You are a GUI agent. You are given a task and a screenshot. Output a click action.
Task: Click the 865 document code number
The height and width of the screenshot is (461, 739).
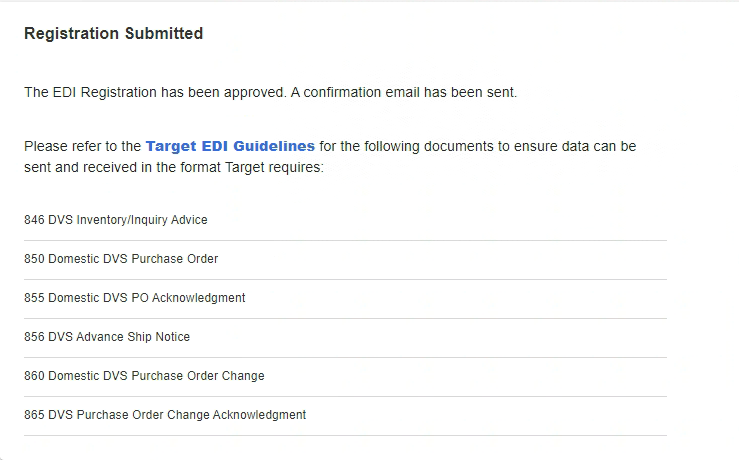click(x=34, y=415)
